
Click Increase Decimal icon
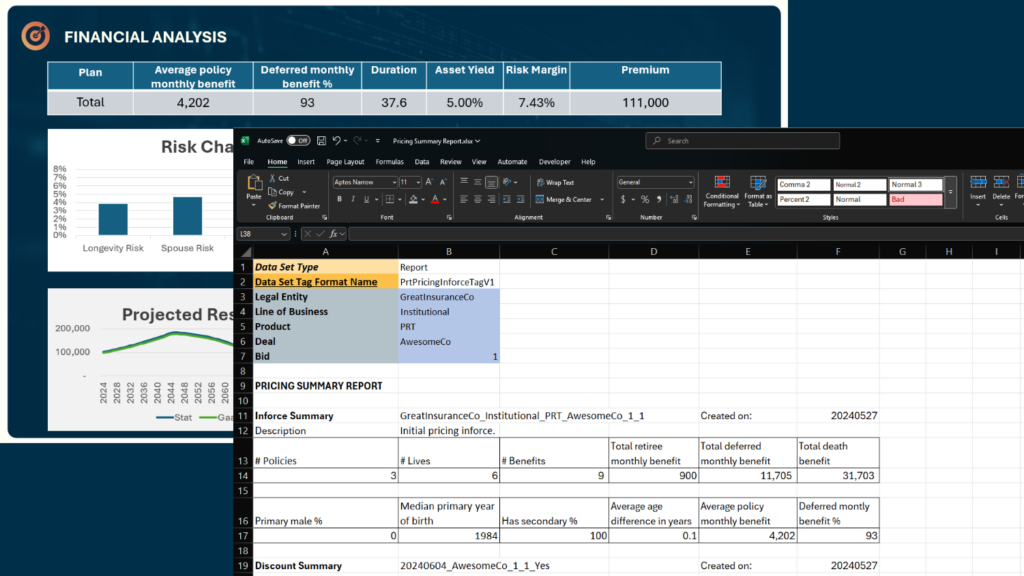click(x=674, y=199)
